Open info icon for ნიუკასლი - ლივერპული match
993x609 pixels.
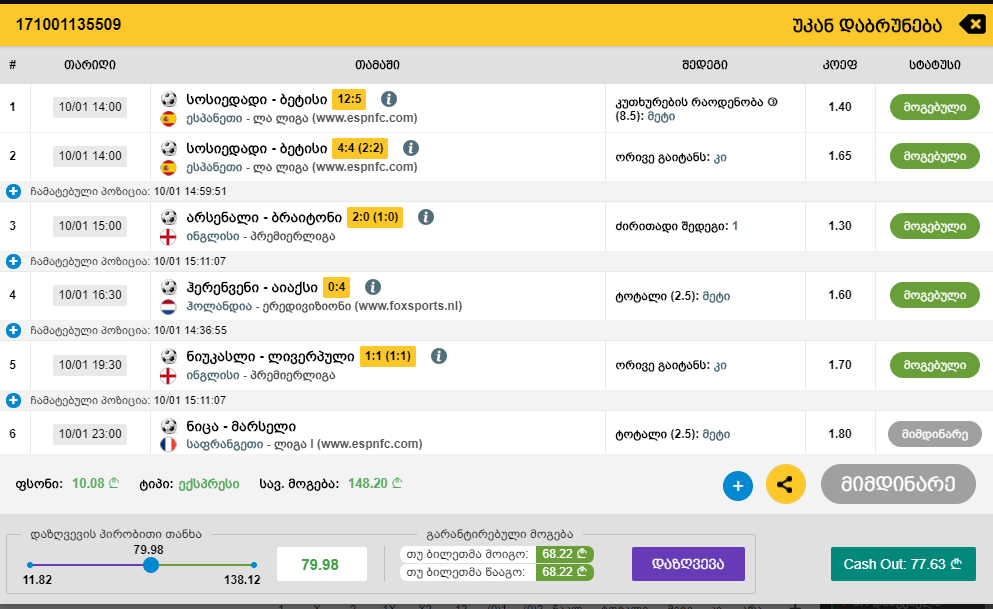[439, 356]
